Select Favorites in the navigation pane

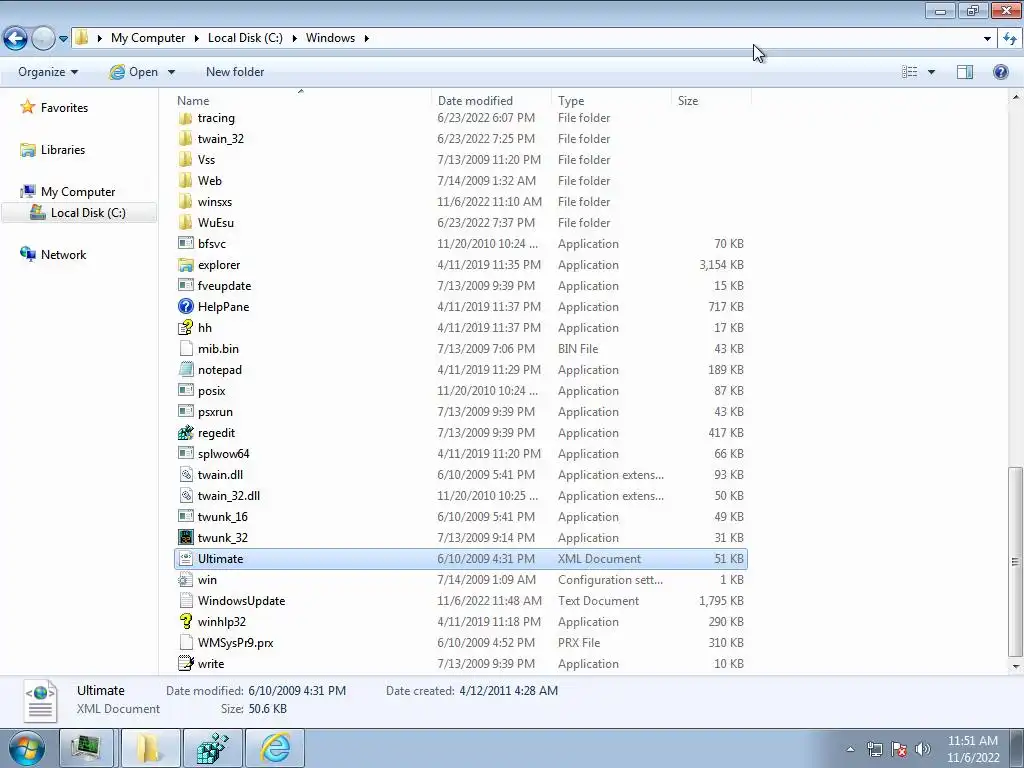pos(64,108)
